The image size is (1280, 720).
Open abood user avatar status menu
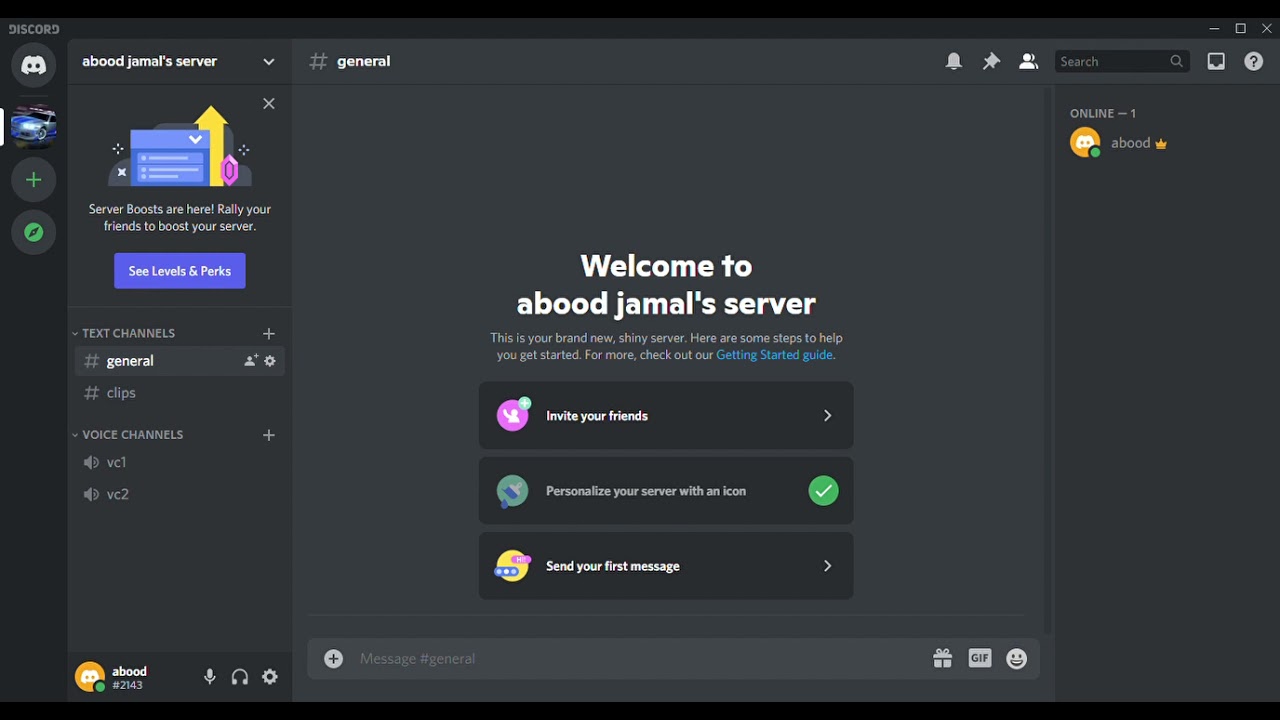click(90, 678)
